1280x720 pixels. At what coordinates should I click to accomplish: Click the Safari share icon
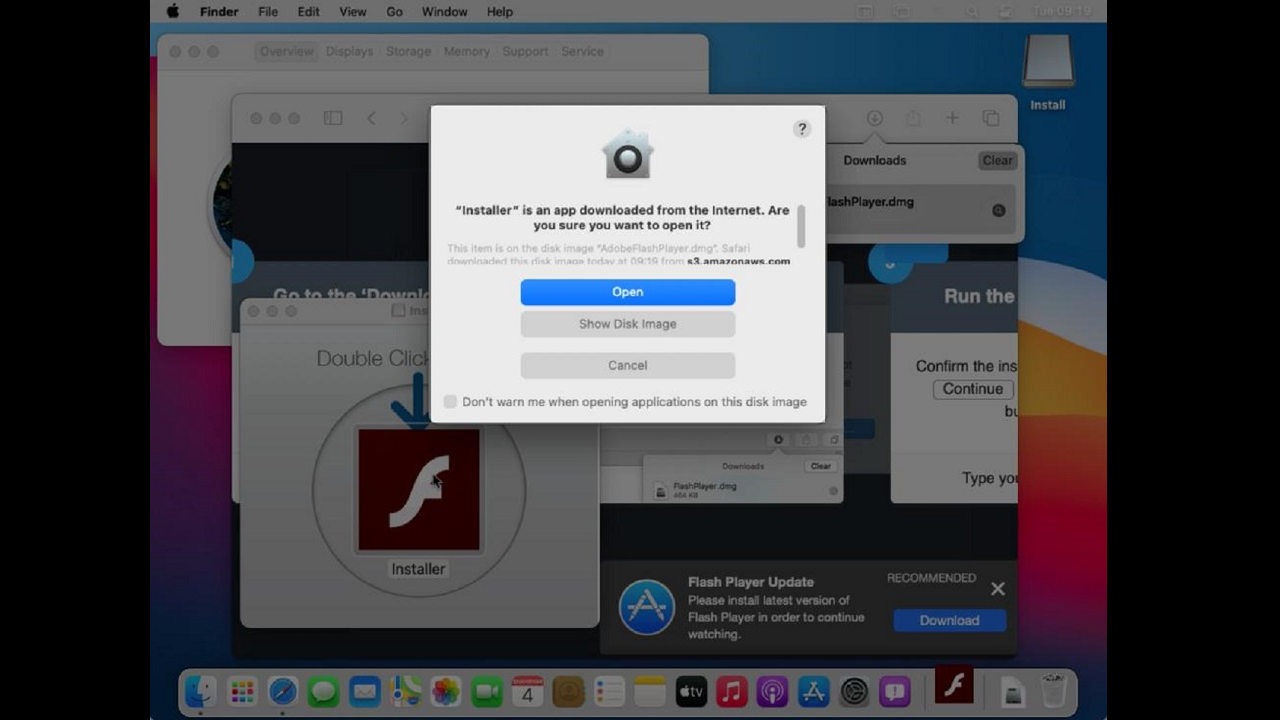(x=913, y=118)
